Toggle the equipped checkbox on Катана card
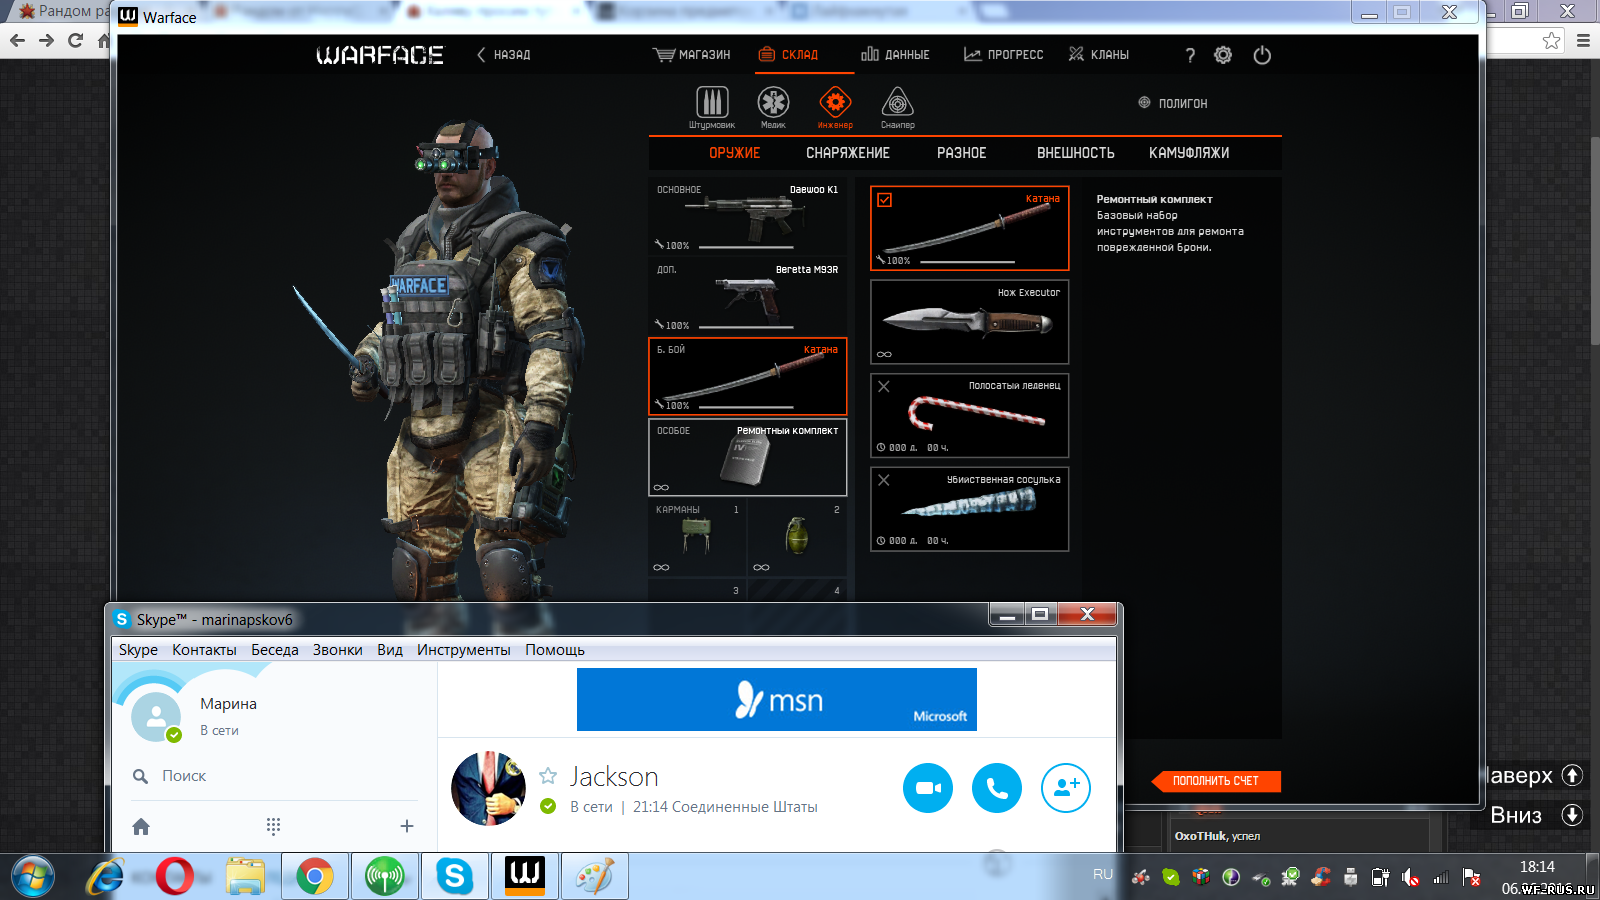This screenshot has width=1600, height=900. pos(884,200)
